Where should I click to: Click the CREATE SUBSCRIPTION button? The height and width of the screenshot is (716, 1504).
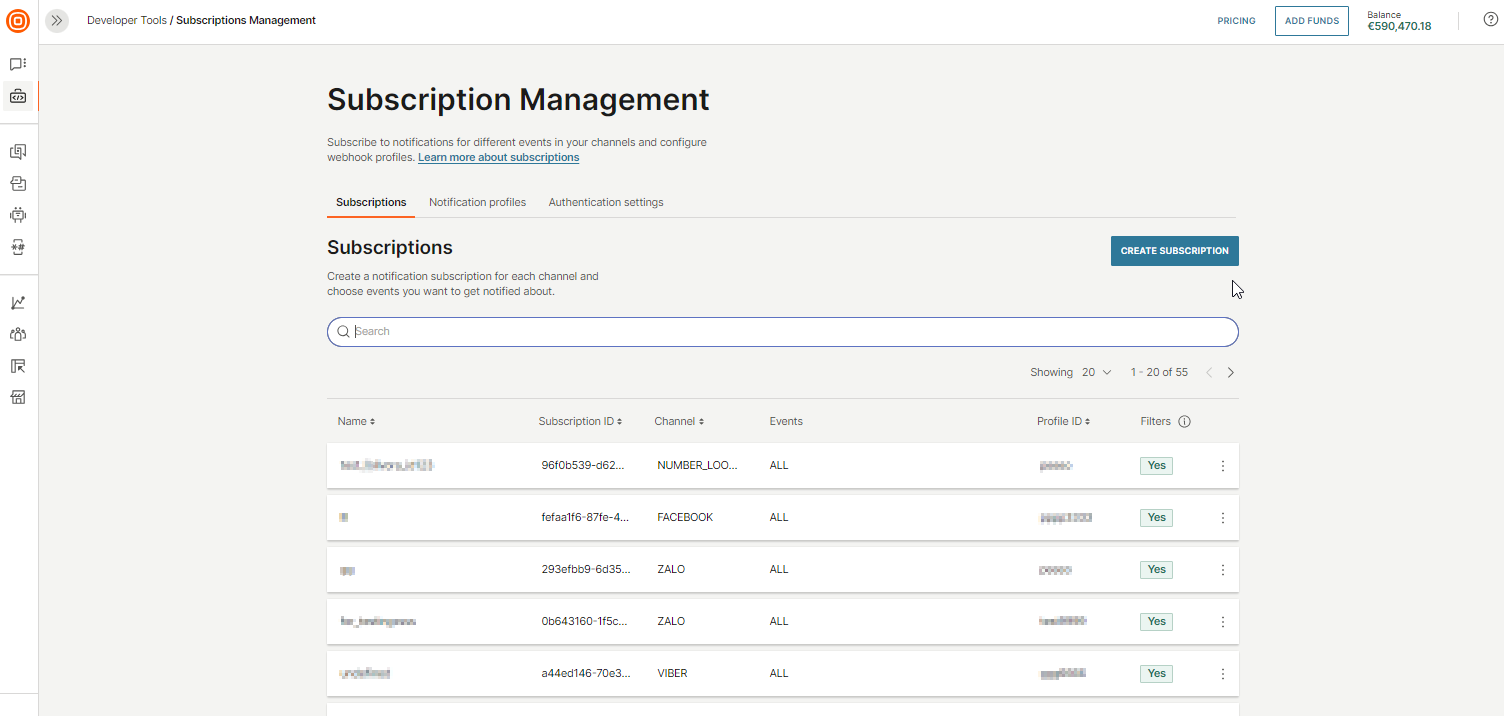pyautogui.click(x=1174, y=250)
